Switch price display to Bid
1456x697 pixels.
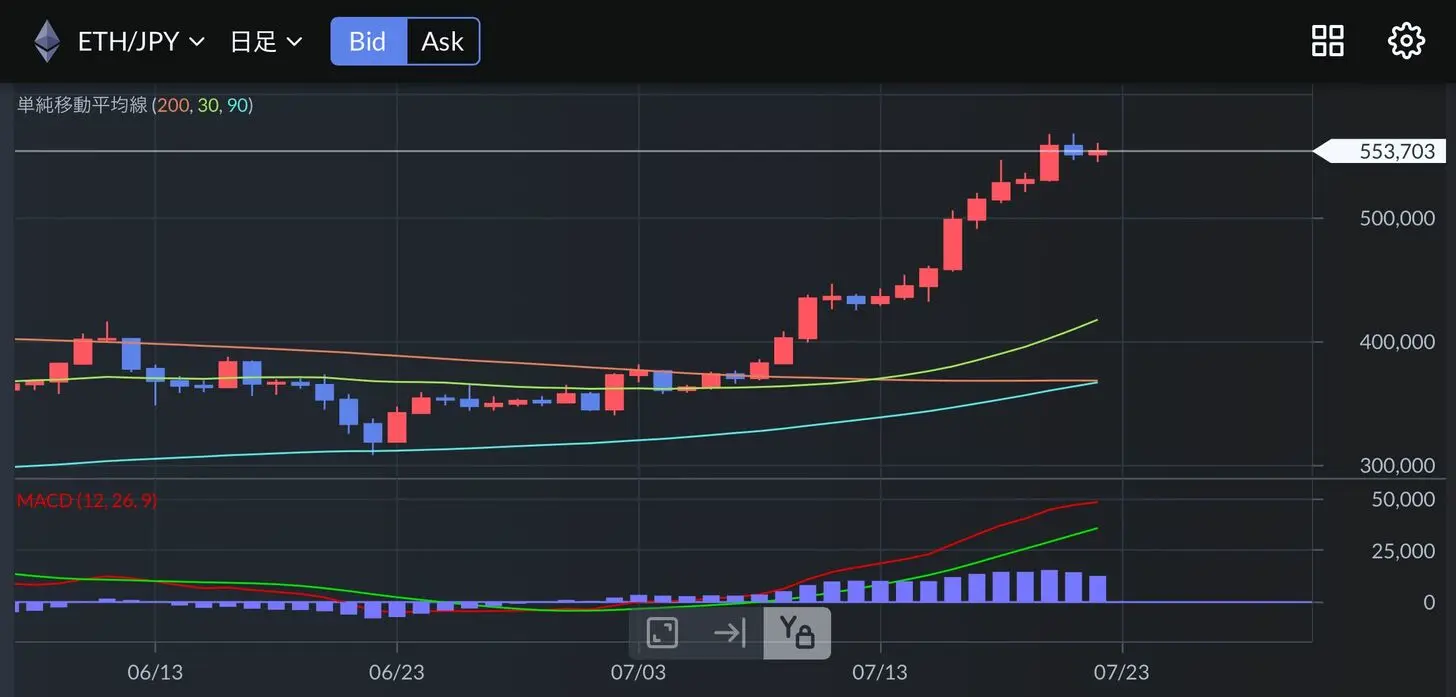point(368,42)
